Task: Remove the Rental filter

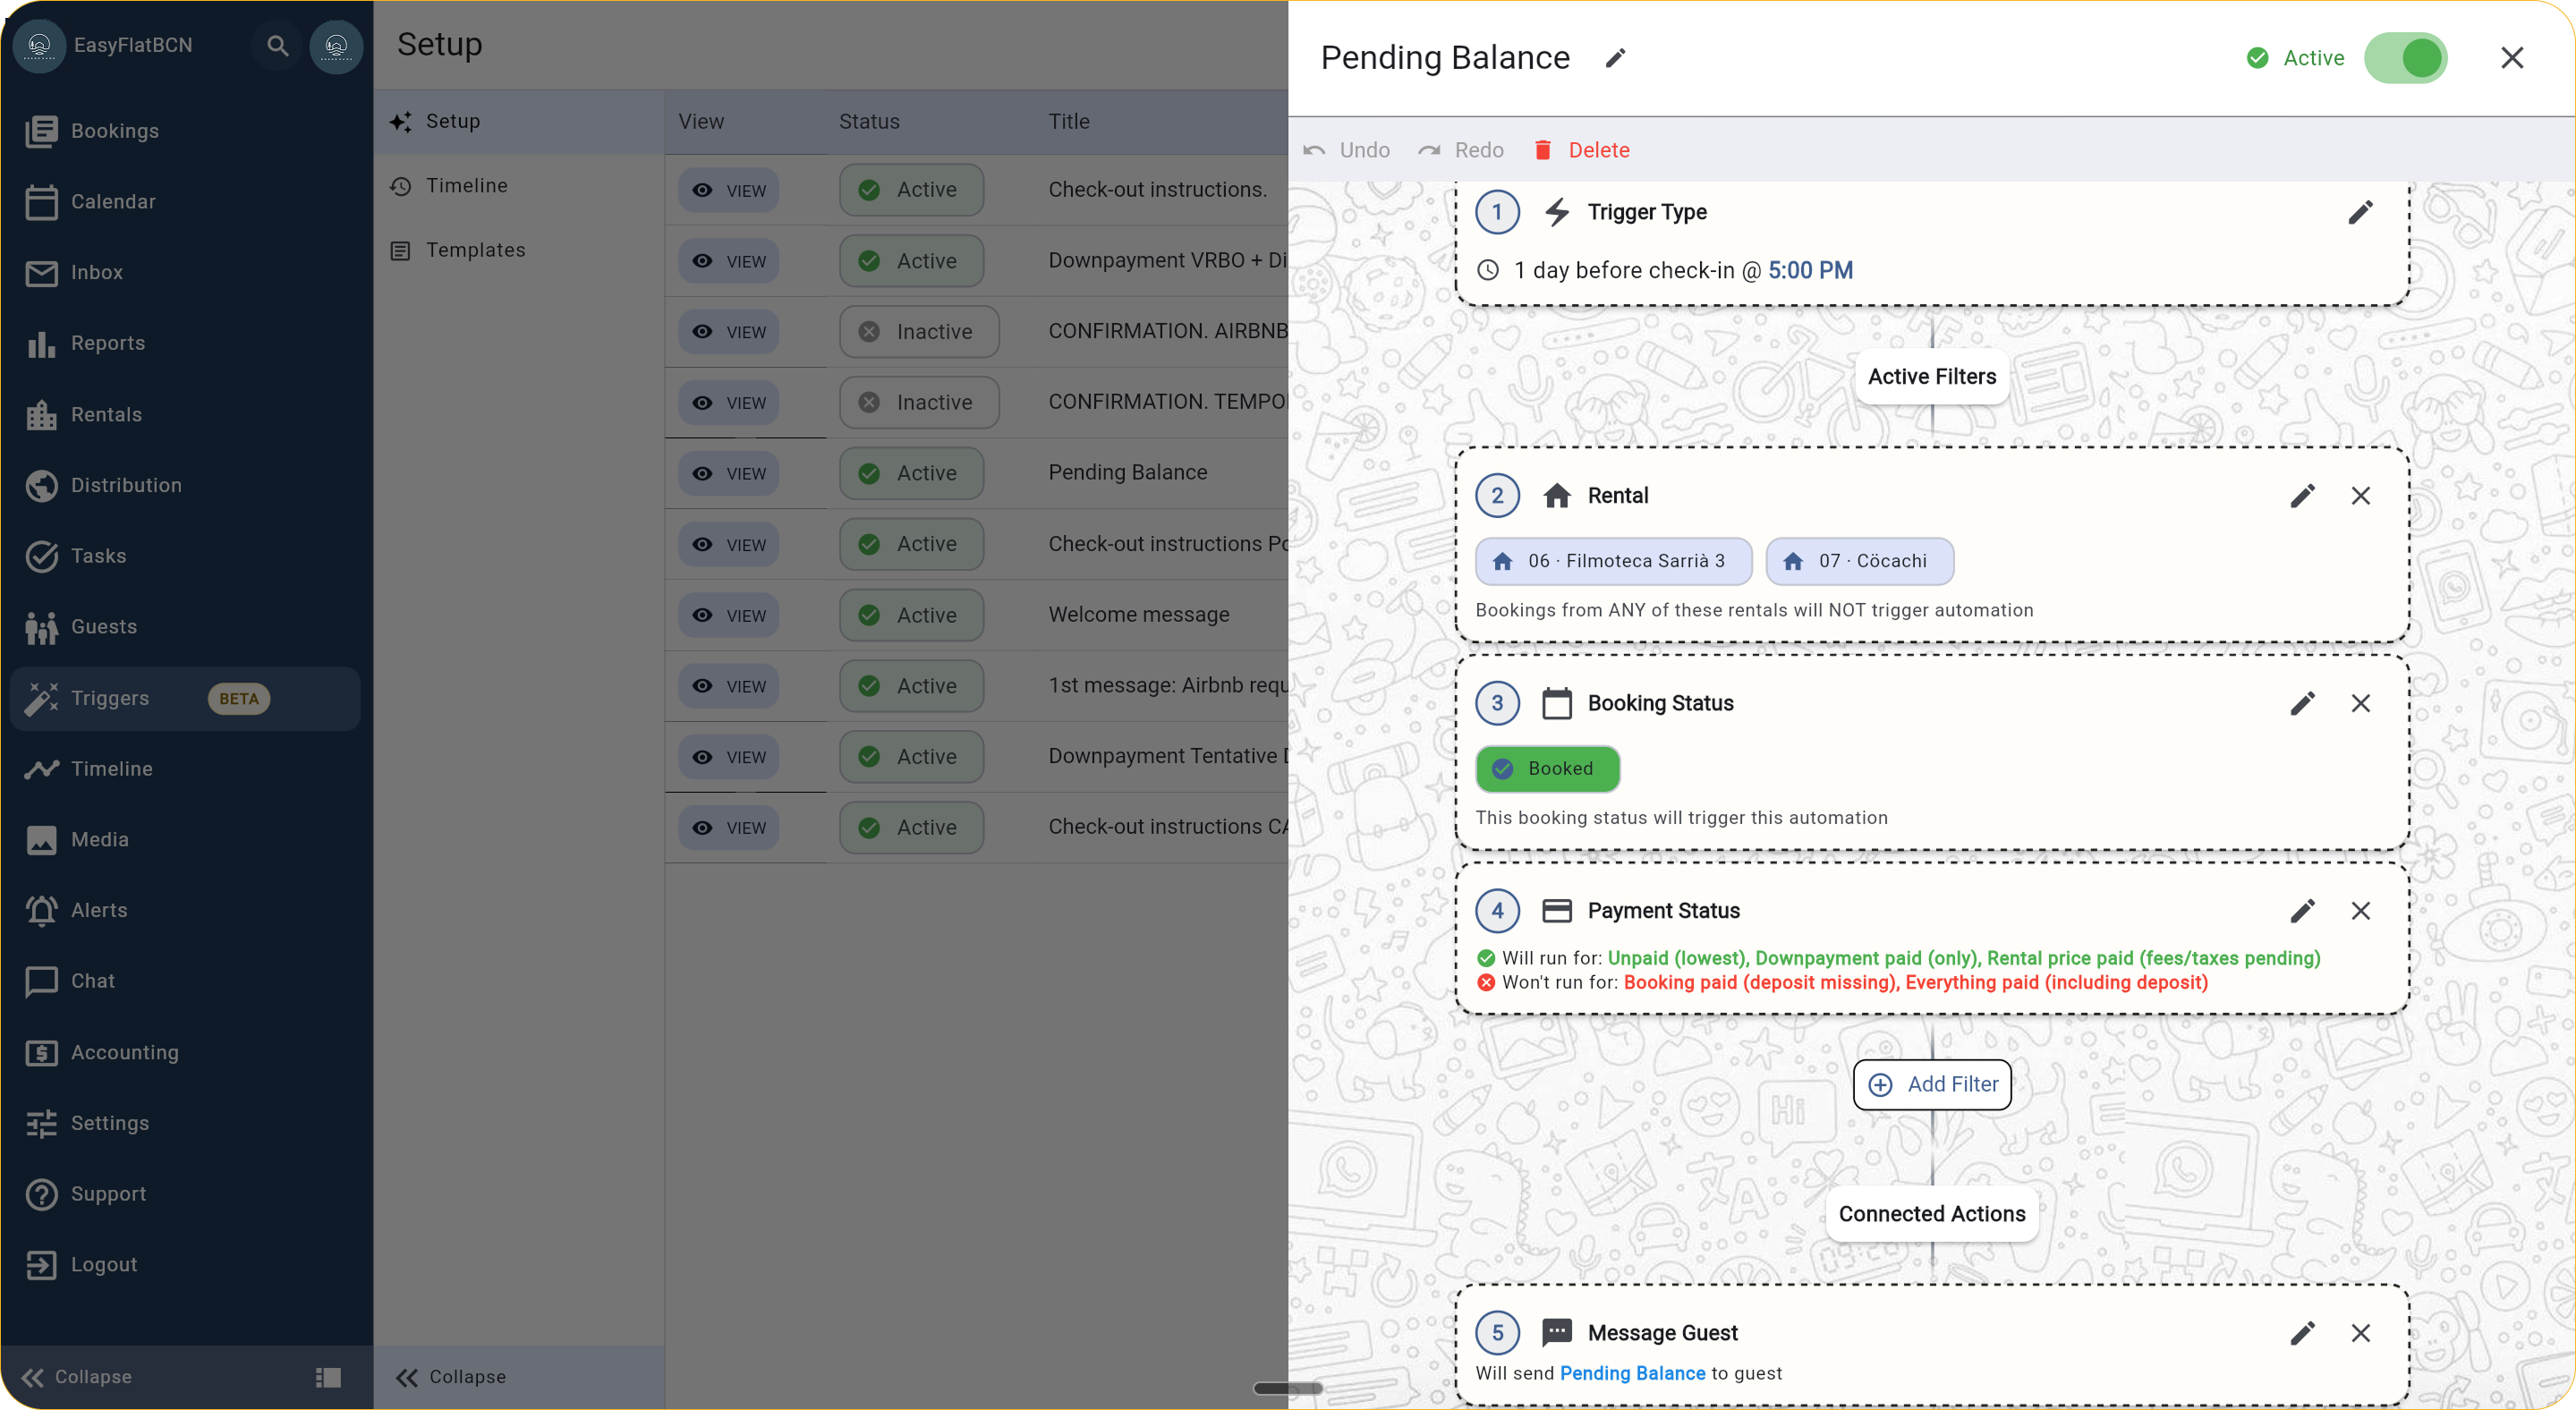Action: [x=2360, y=496]
